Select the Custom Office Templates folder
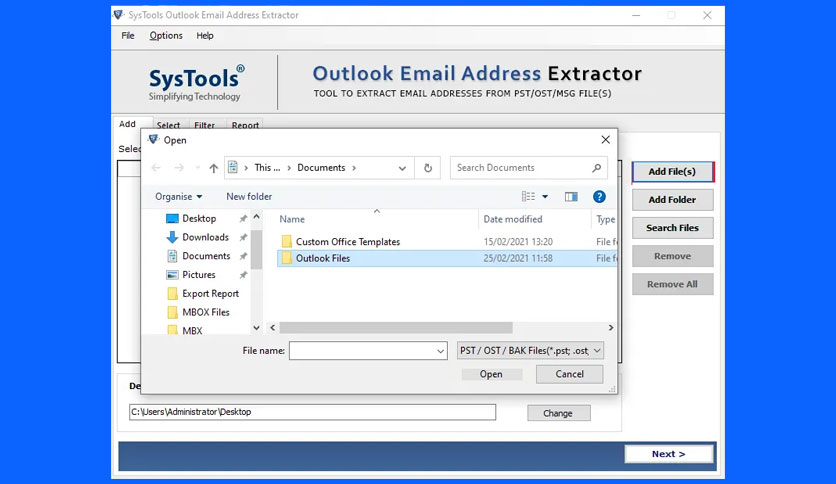The height and width of the screenshot is (484, 836). click(348, 241)
